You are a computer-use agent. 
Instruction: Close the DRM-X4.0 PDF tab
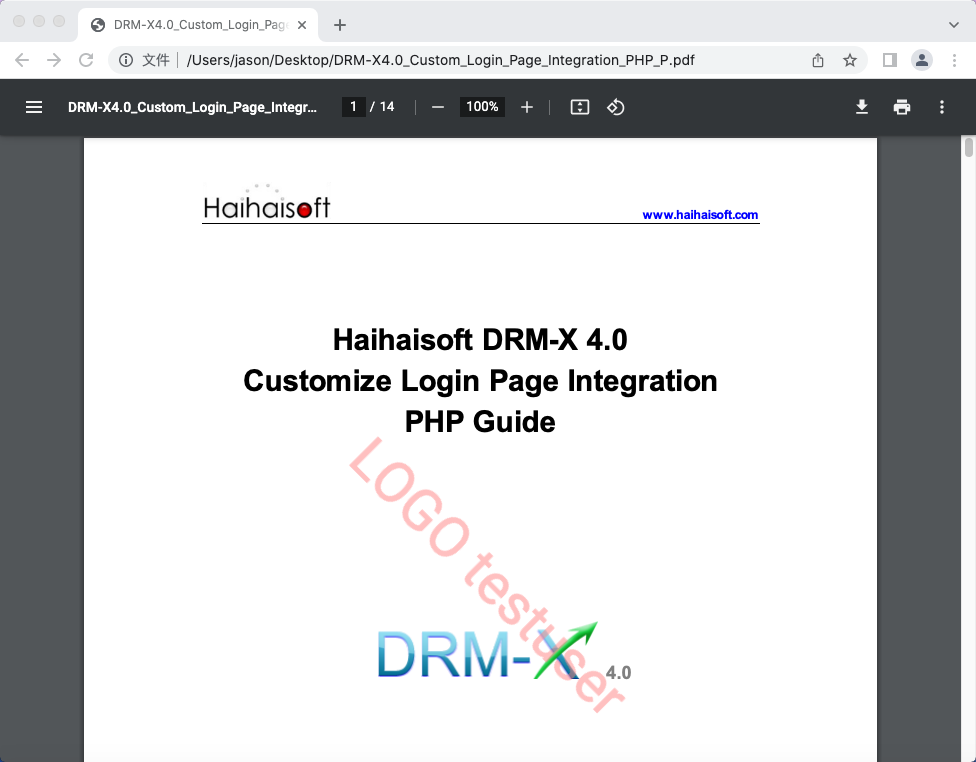pyautogui.click(x=302, y=25)
